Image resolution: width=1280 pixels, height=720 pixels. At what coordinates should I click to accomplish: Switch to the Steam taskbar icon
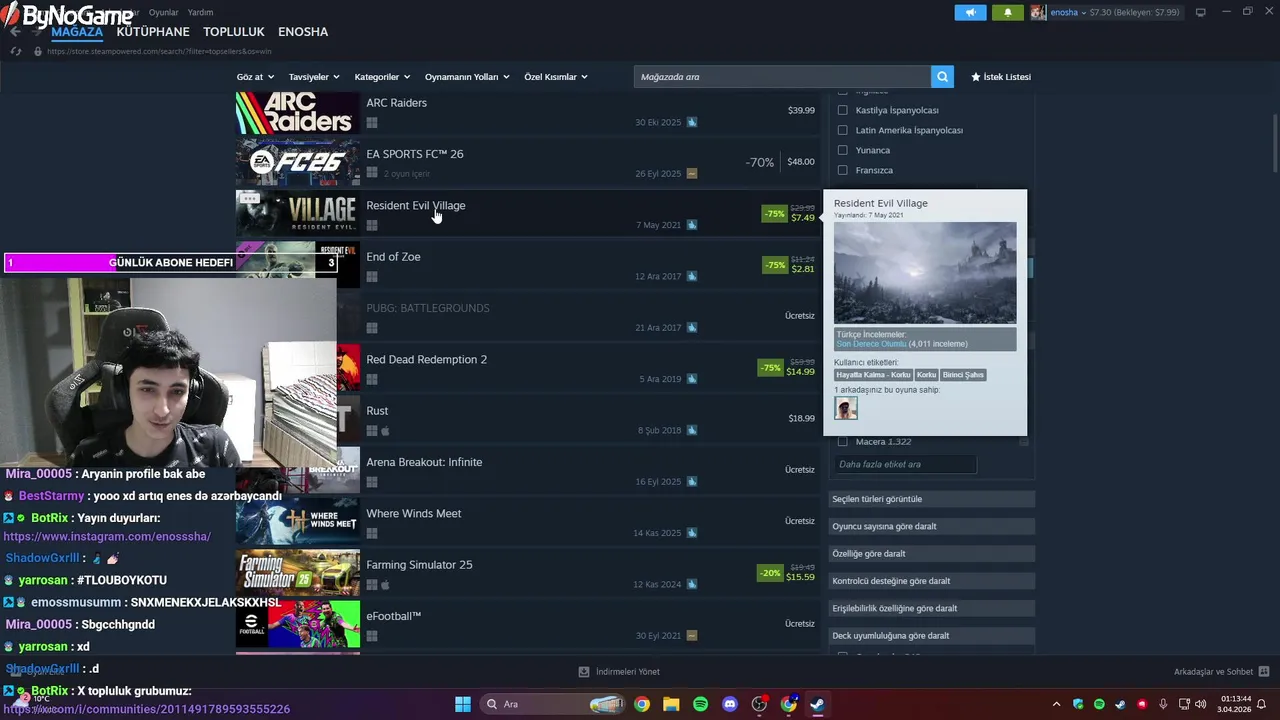817,704
